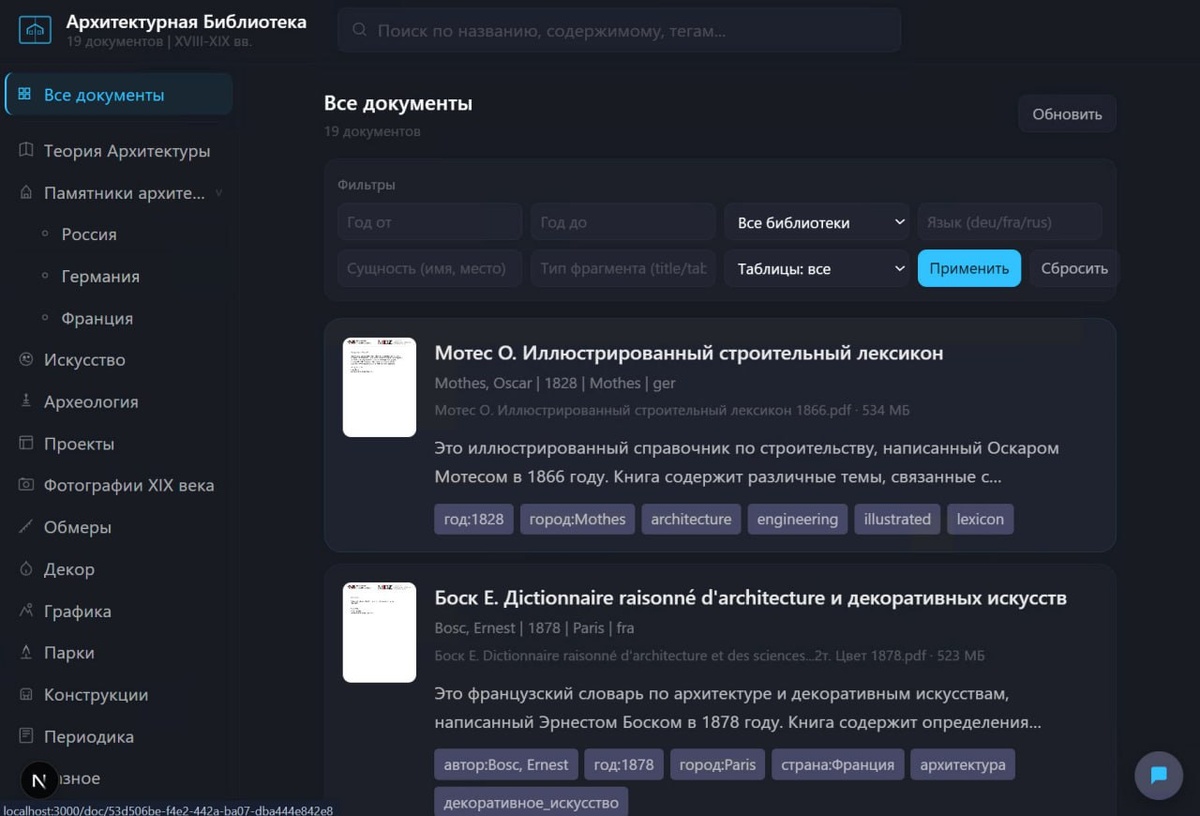The image size is (1200, 816).
Task: Click the Сбросить button
Action: [x=1074, y=268]
